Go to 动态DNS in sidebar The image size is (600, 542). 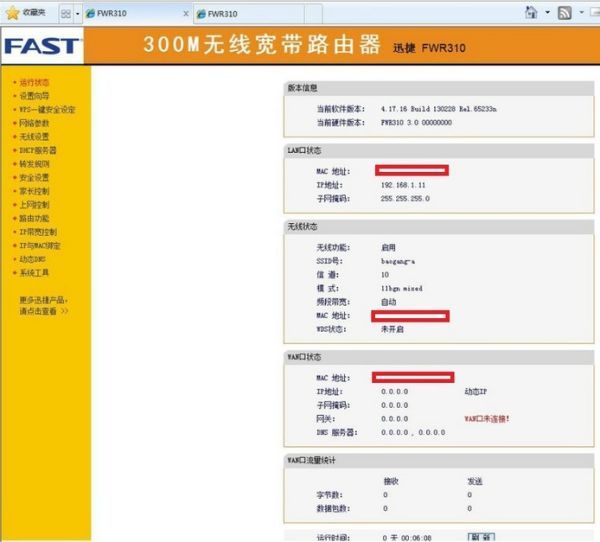pyautogui.click(x=32, y=259)
